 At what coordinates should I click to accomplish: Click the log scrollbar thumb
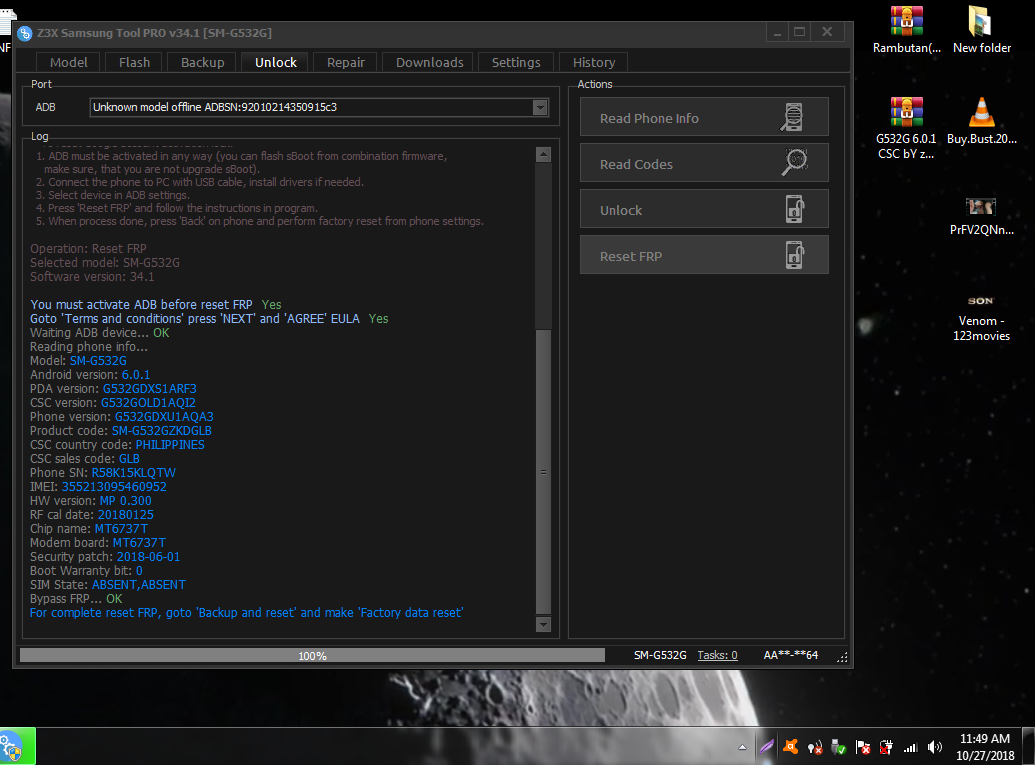tap(543, 472)
